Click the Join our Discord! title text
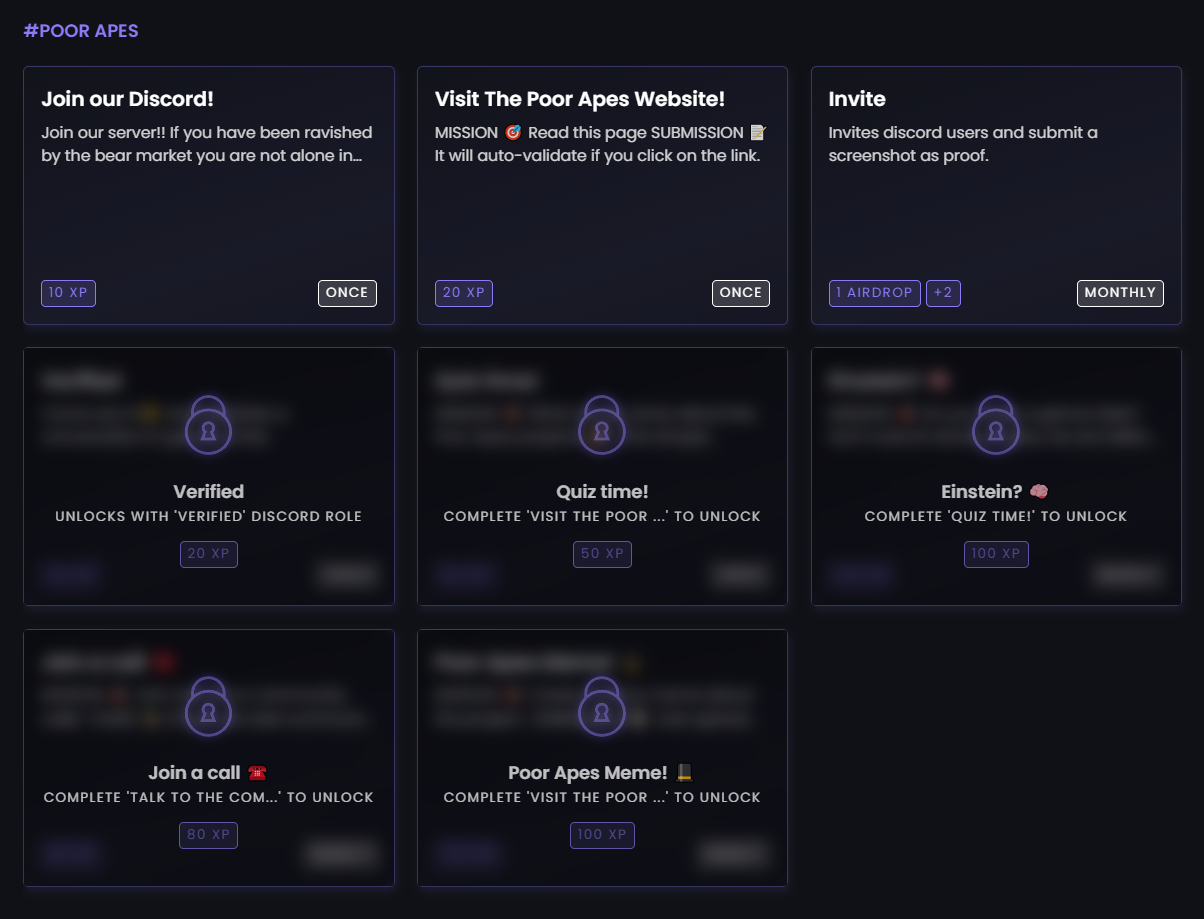This screenshot has height=919, width=1204. point(128,99)
